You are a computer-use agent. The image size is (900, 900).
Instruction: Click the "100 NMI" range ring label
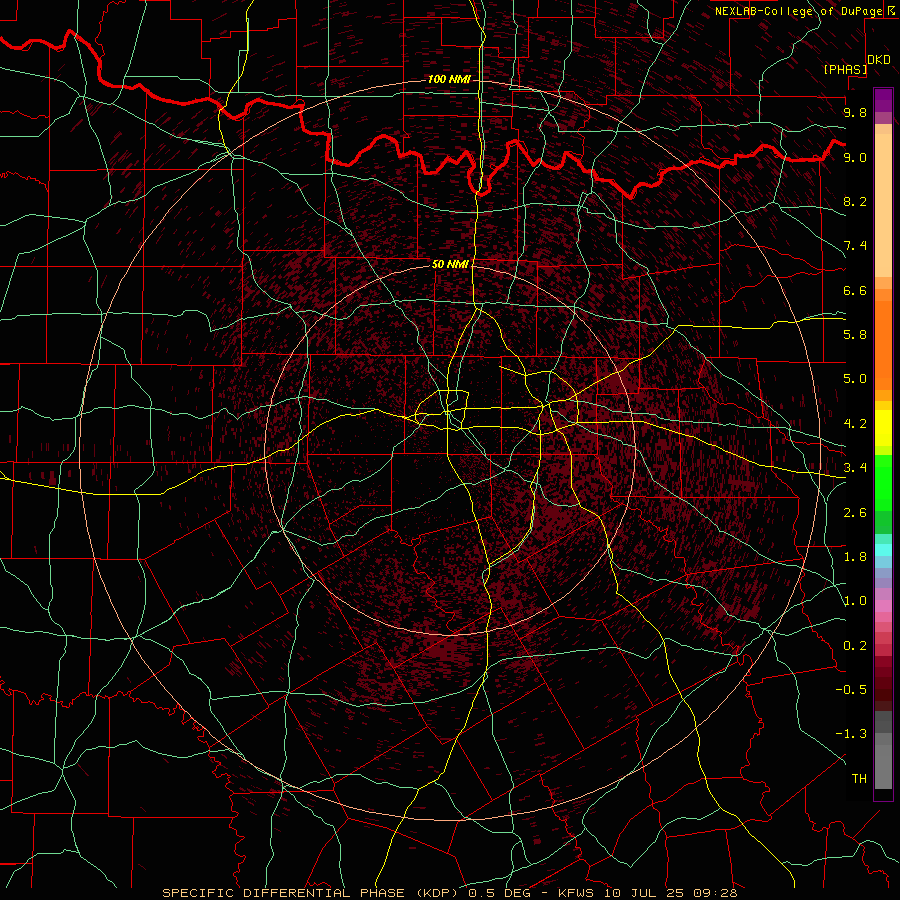coord(449,79)
